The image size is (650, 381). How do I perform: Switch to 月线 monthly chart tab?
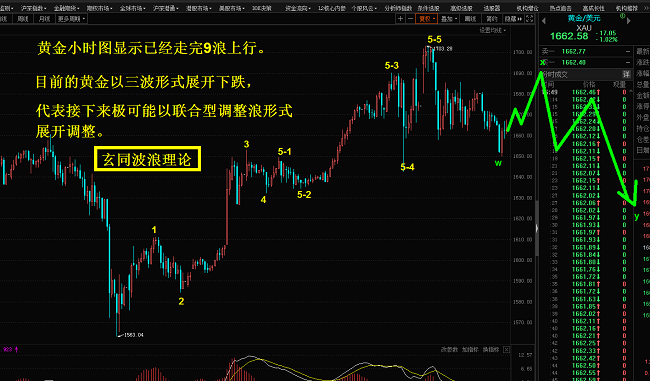[44, 19]
